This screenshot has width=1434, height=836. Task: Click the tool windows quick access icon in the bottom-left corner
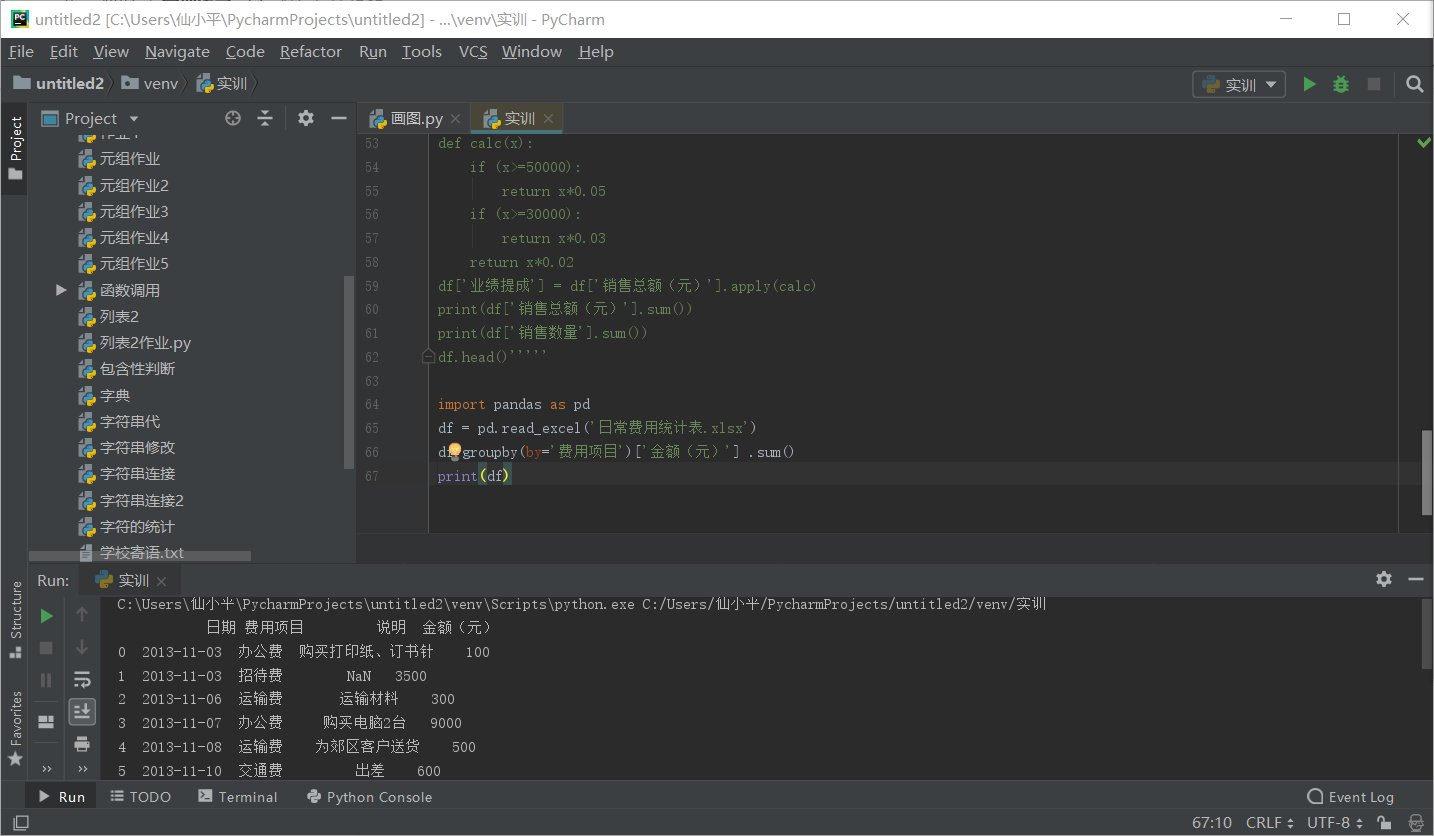(20, 824)
